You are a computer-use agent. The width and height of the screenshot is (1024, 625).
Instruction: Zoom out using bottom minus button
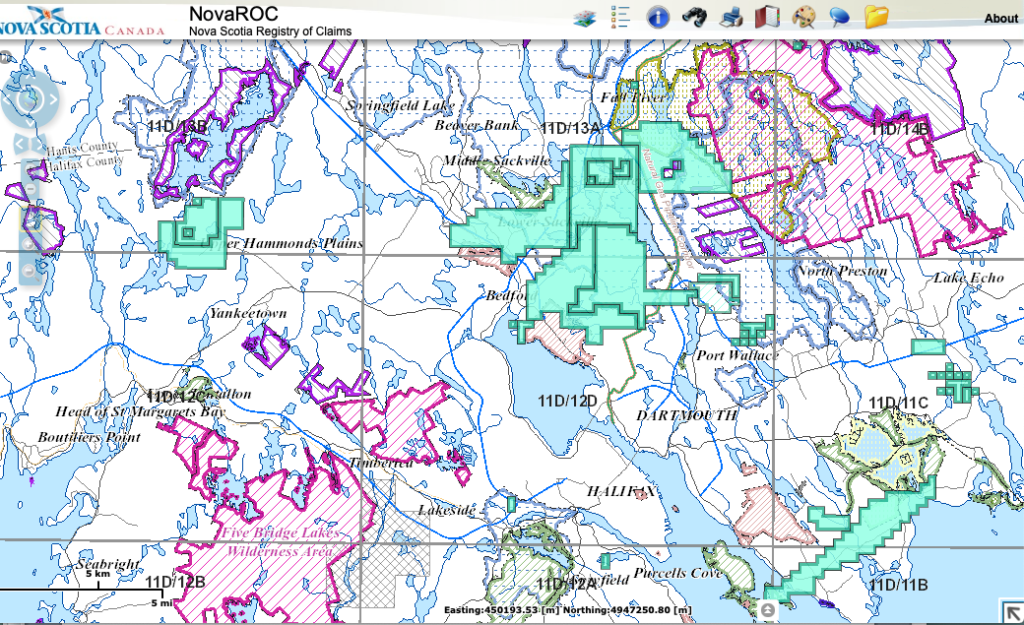click(x=30, y=268)
